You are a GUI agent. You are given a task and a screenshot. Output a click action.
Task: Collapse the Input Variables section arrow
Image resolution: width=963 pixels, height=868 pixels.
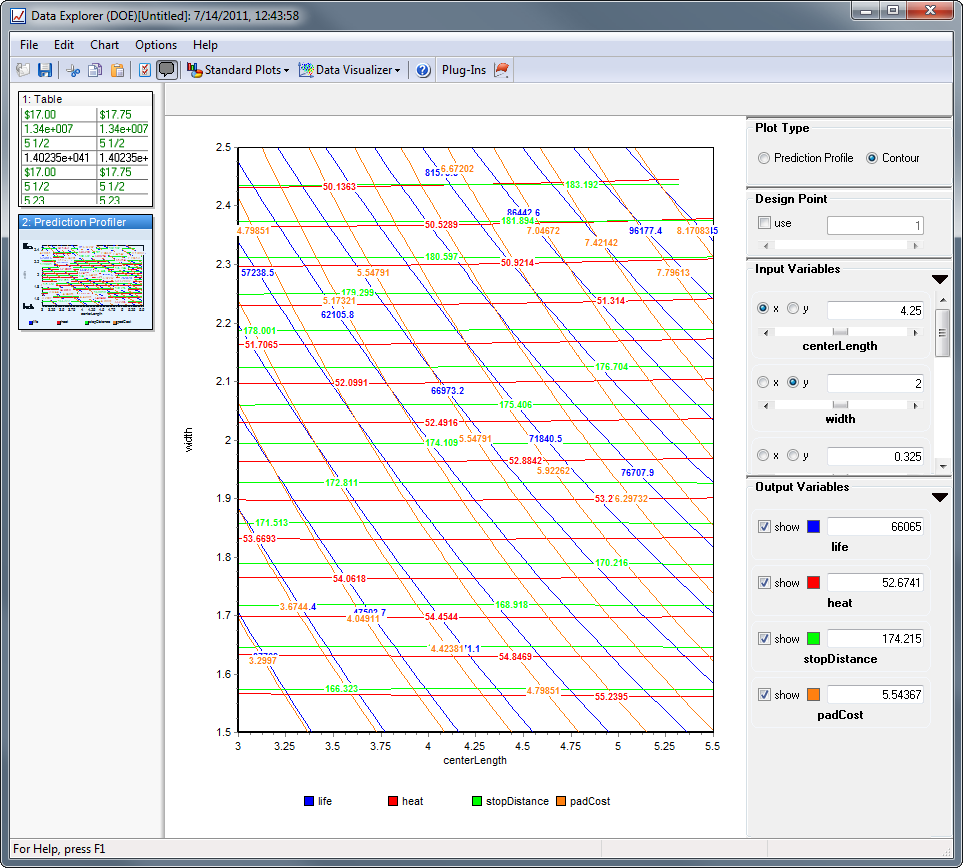[x=939, y=280]
